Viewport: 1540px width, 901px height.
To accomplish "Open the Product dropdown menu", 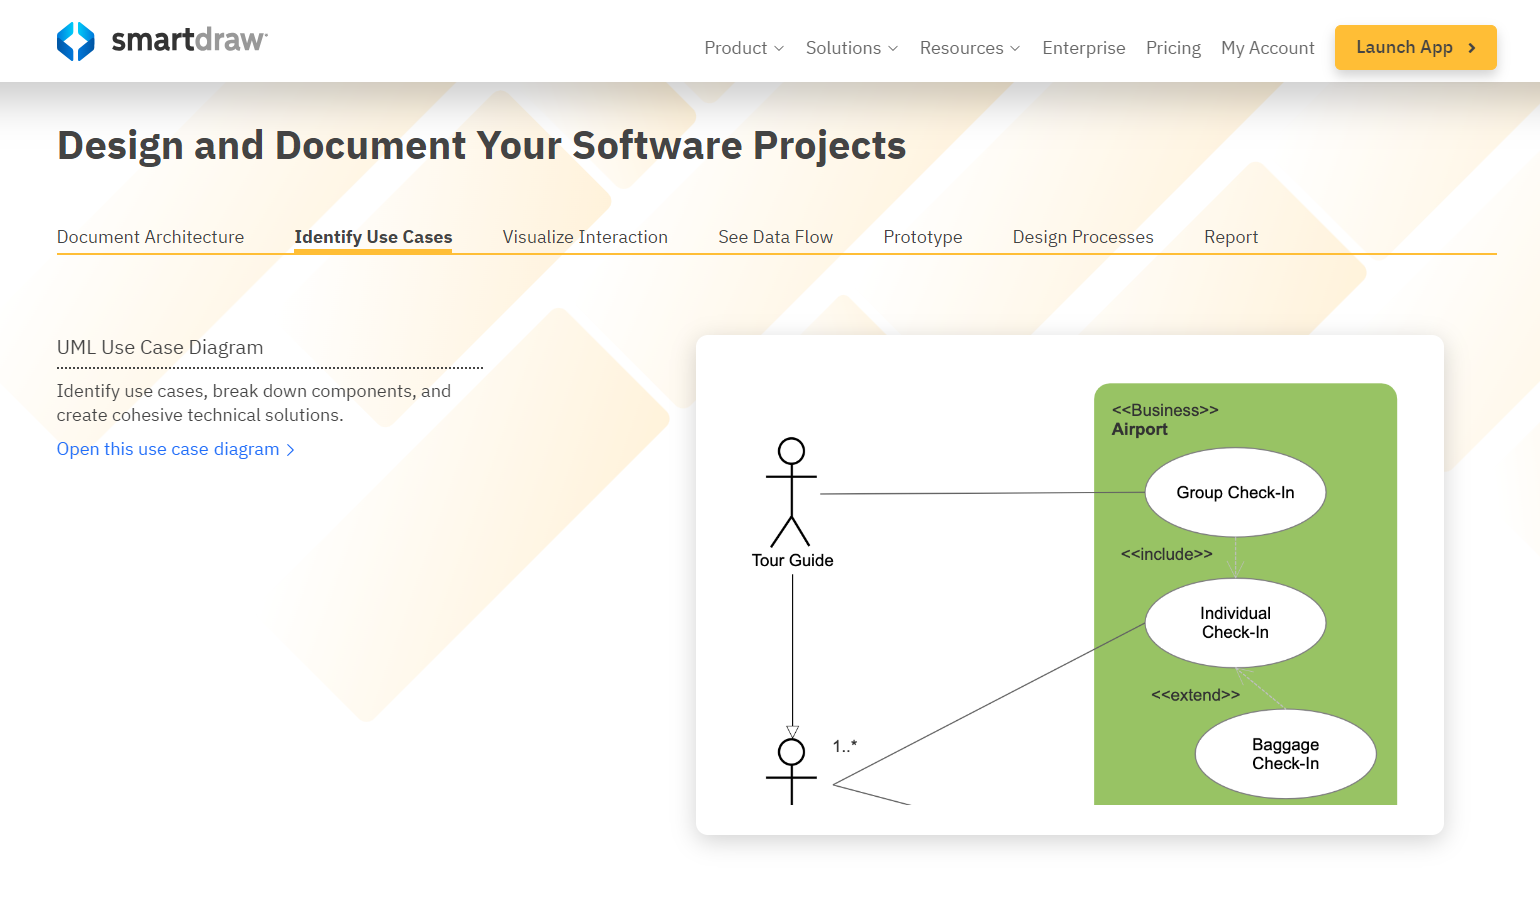I will pyautogui.click(x=744, y=48).
